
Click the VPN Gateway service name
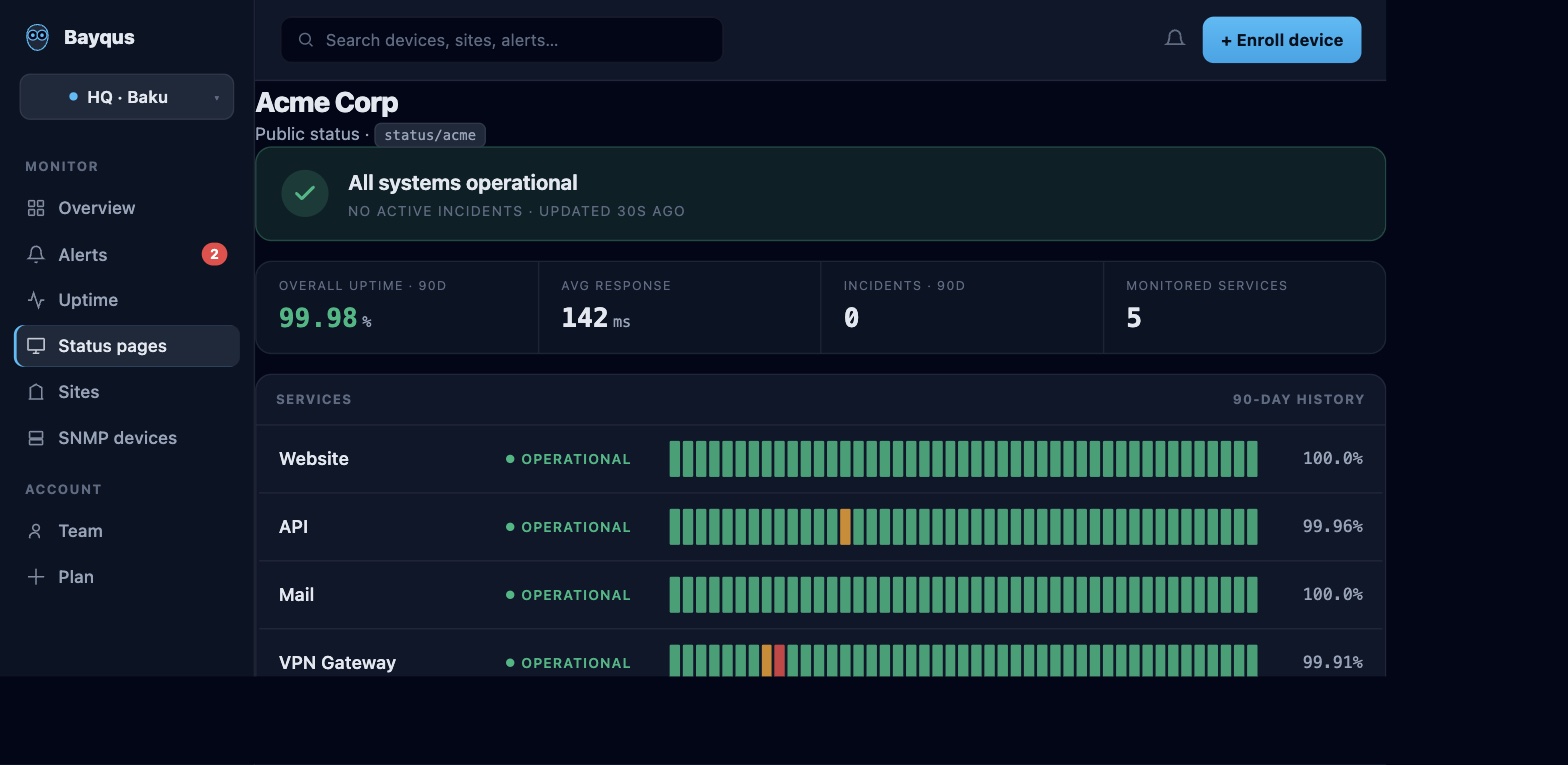[337, 663]
